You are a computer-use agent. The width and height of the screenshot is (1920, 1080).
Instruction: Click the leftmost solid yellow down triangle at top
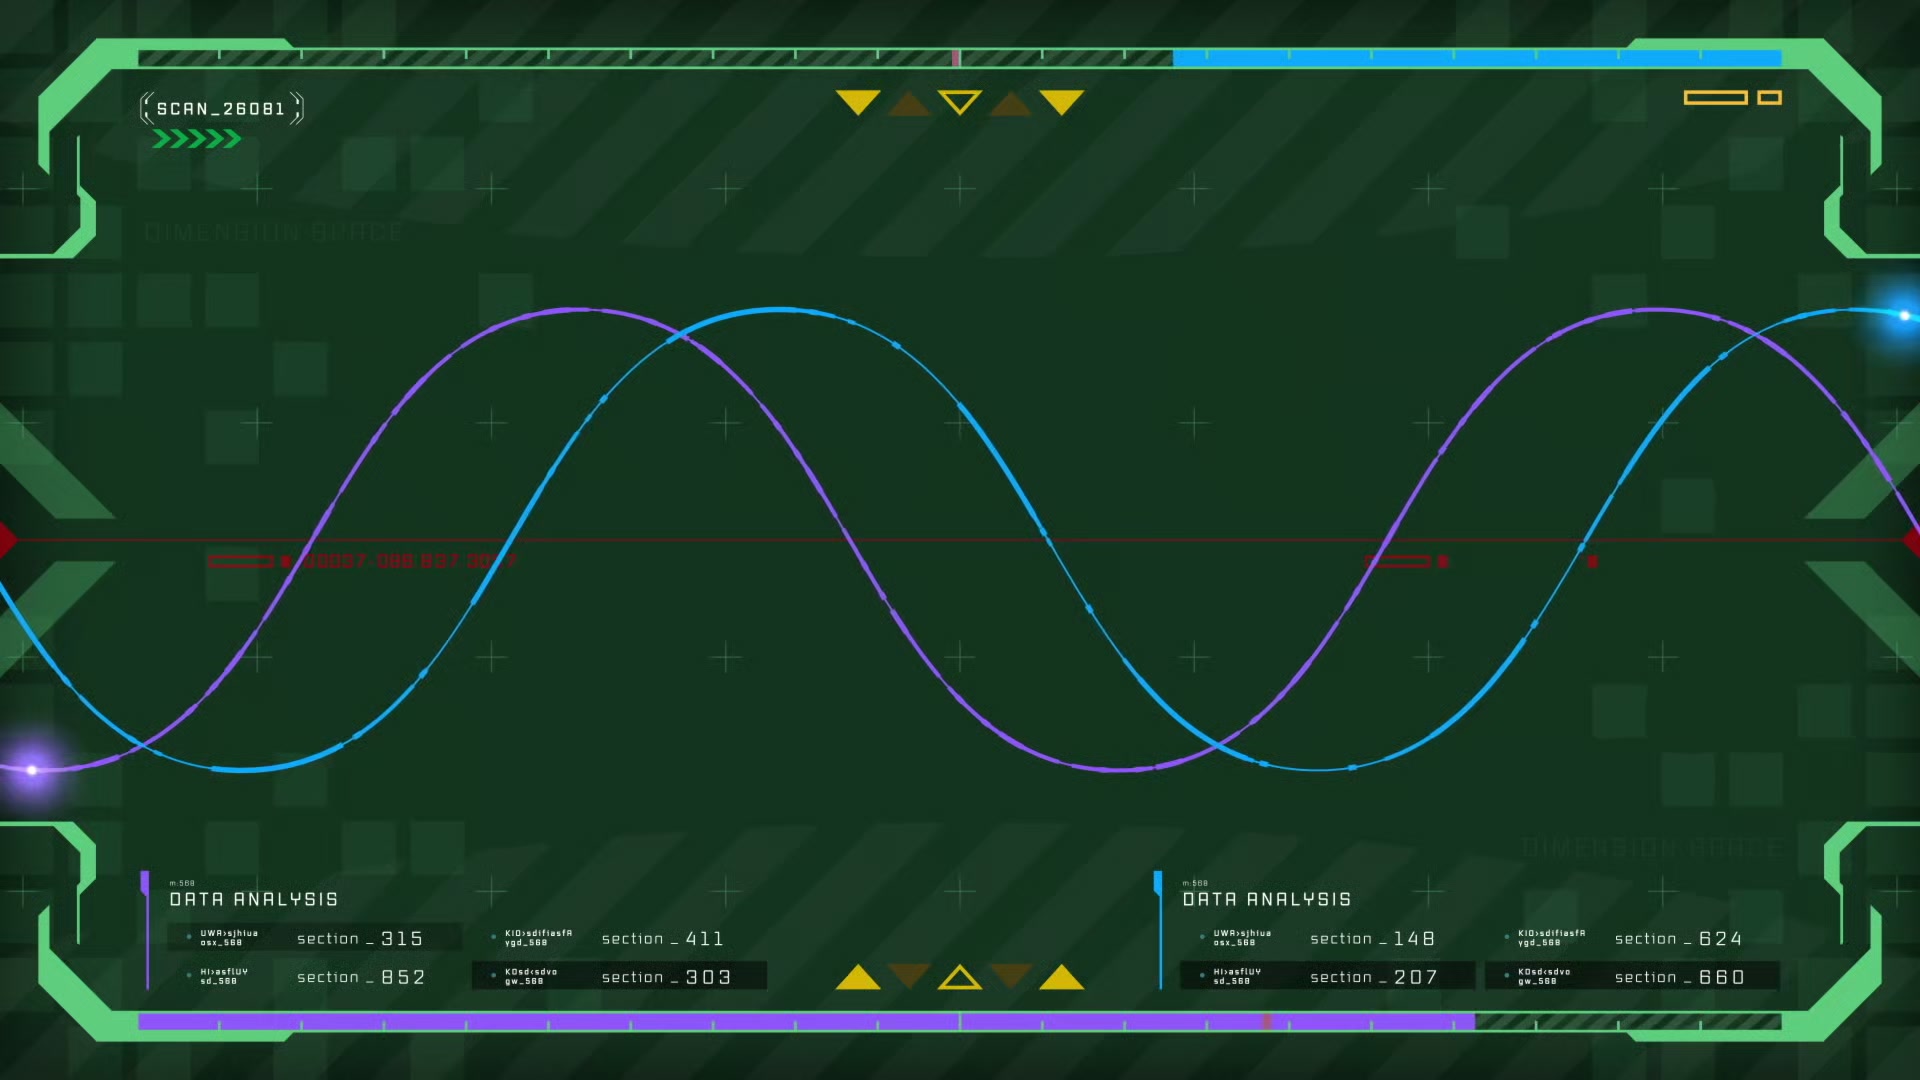tap(858, 101)
